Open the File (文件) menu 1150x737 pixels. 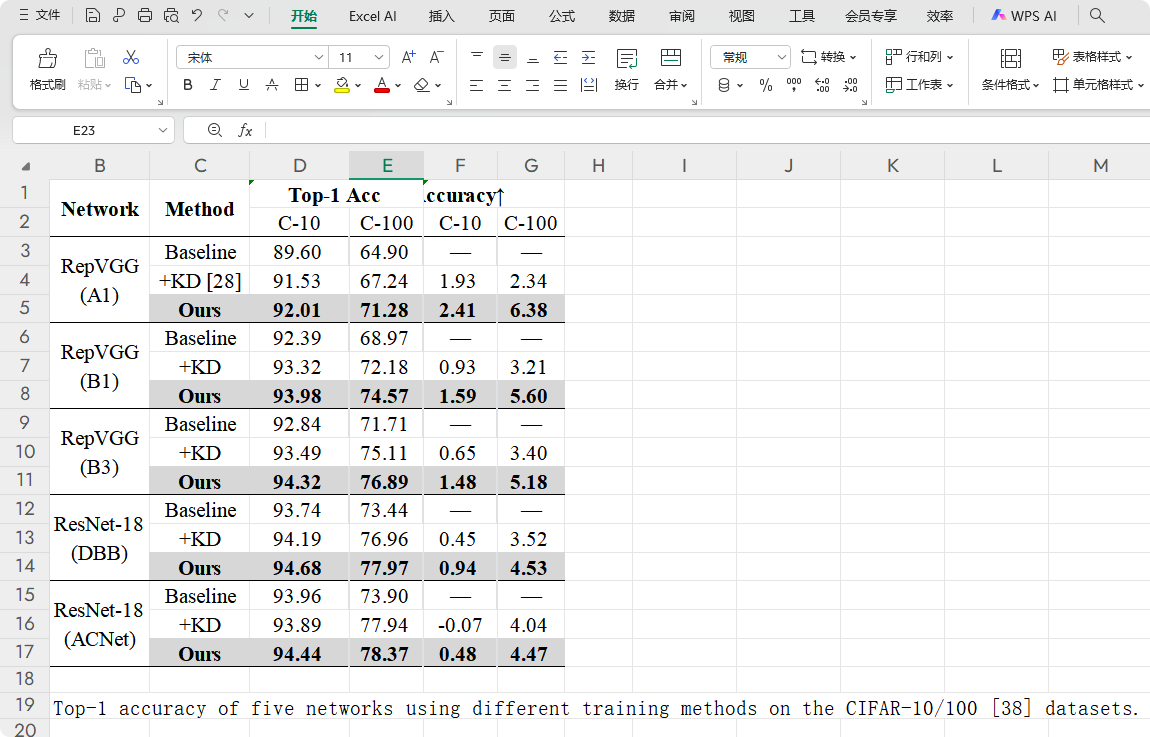click(40, 15)
